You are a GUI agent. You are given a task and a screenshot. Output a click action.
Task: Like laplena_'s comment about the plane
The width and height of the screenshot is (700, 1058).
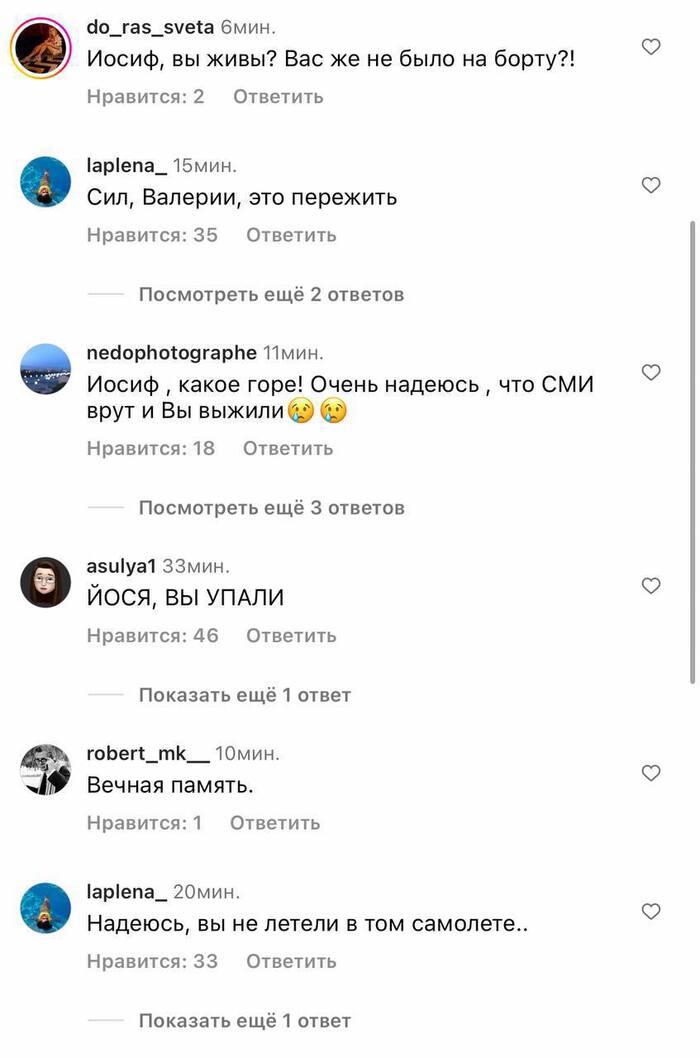pyautogui.click(x=651, y=912)
